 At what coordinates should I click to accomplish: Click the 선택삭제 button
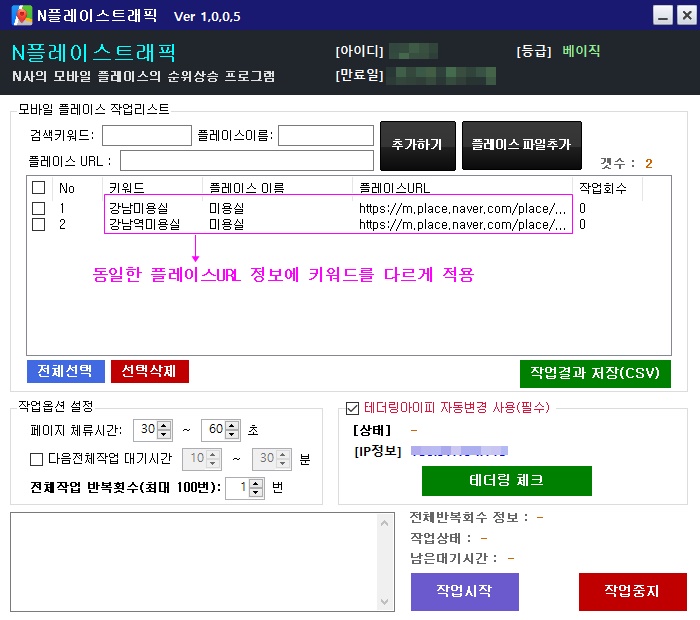150,371
